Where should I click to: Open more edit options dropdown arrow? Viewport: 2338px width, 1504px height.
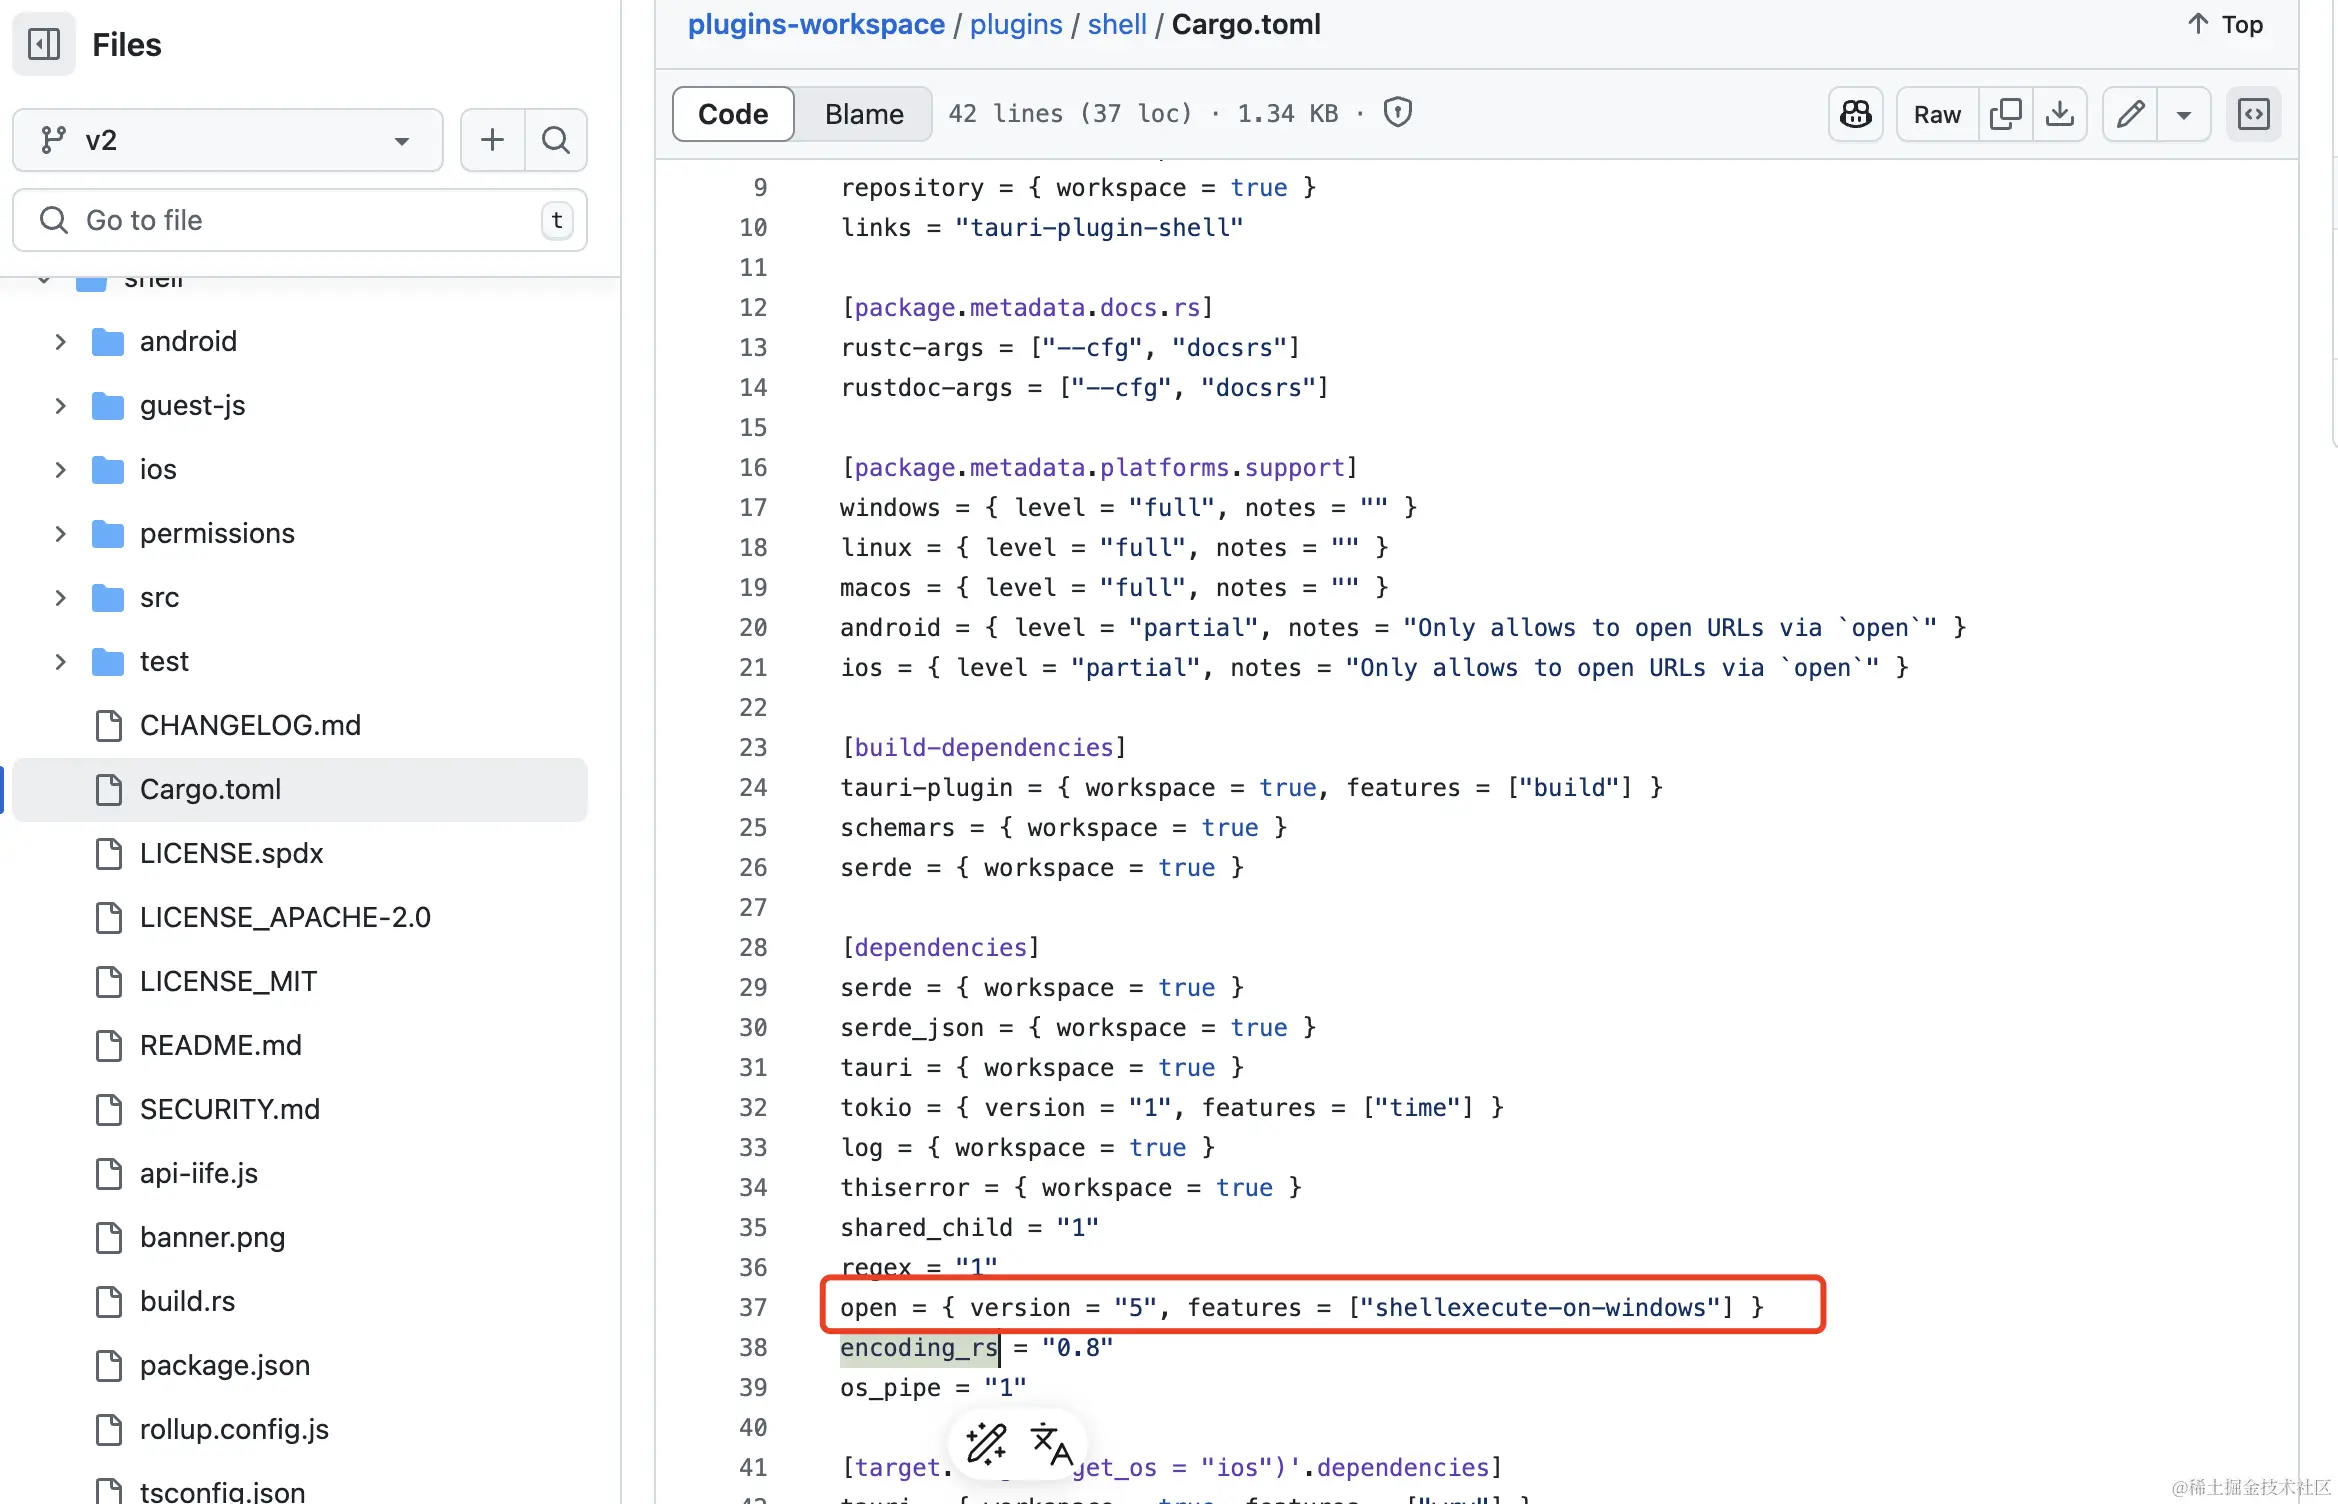pos(2184,114)
